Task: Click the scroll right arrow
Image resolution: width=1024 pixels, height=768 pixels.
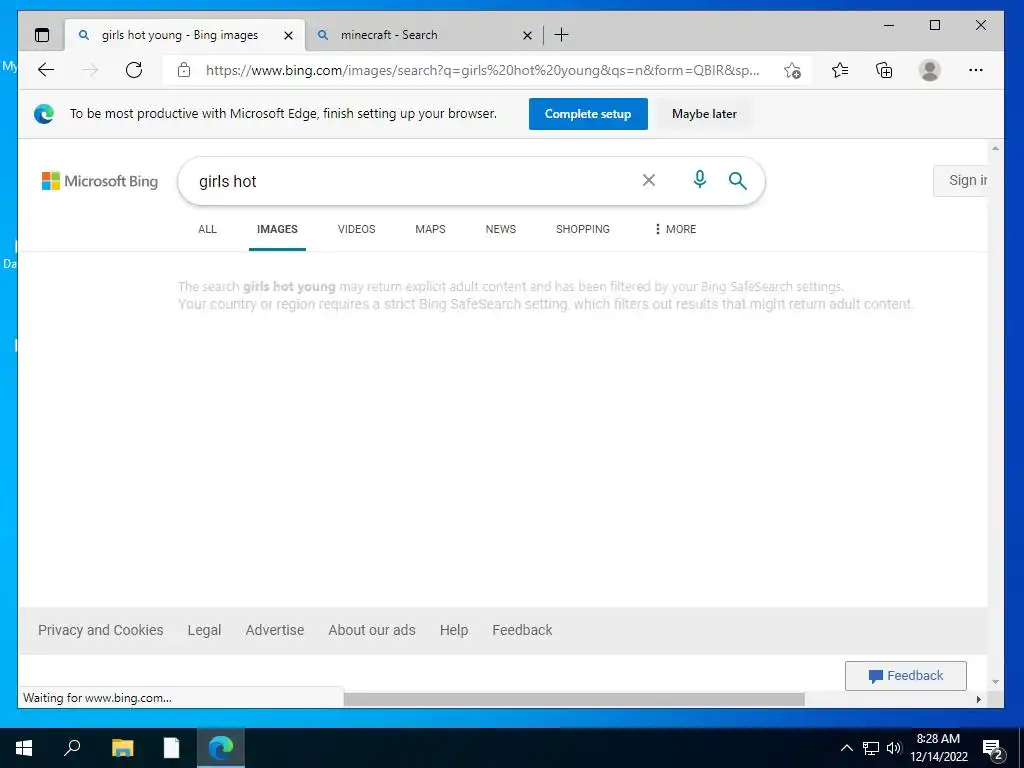Action: pyautogui.click(x=978, y=699)
